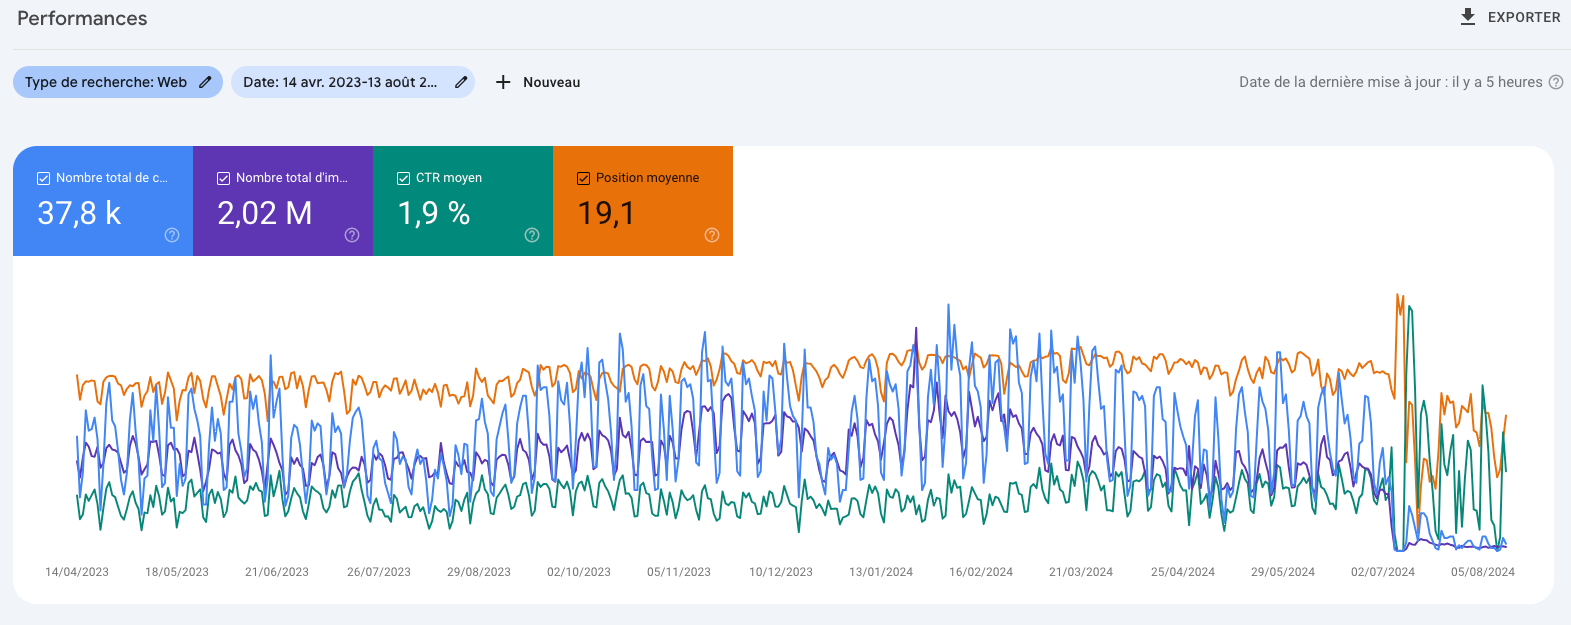Open help icon on CTR moyen card
This screenshot has width=1571, height=625.
[532, 235]
